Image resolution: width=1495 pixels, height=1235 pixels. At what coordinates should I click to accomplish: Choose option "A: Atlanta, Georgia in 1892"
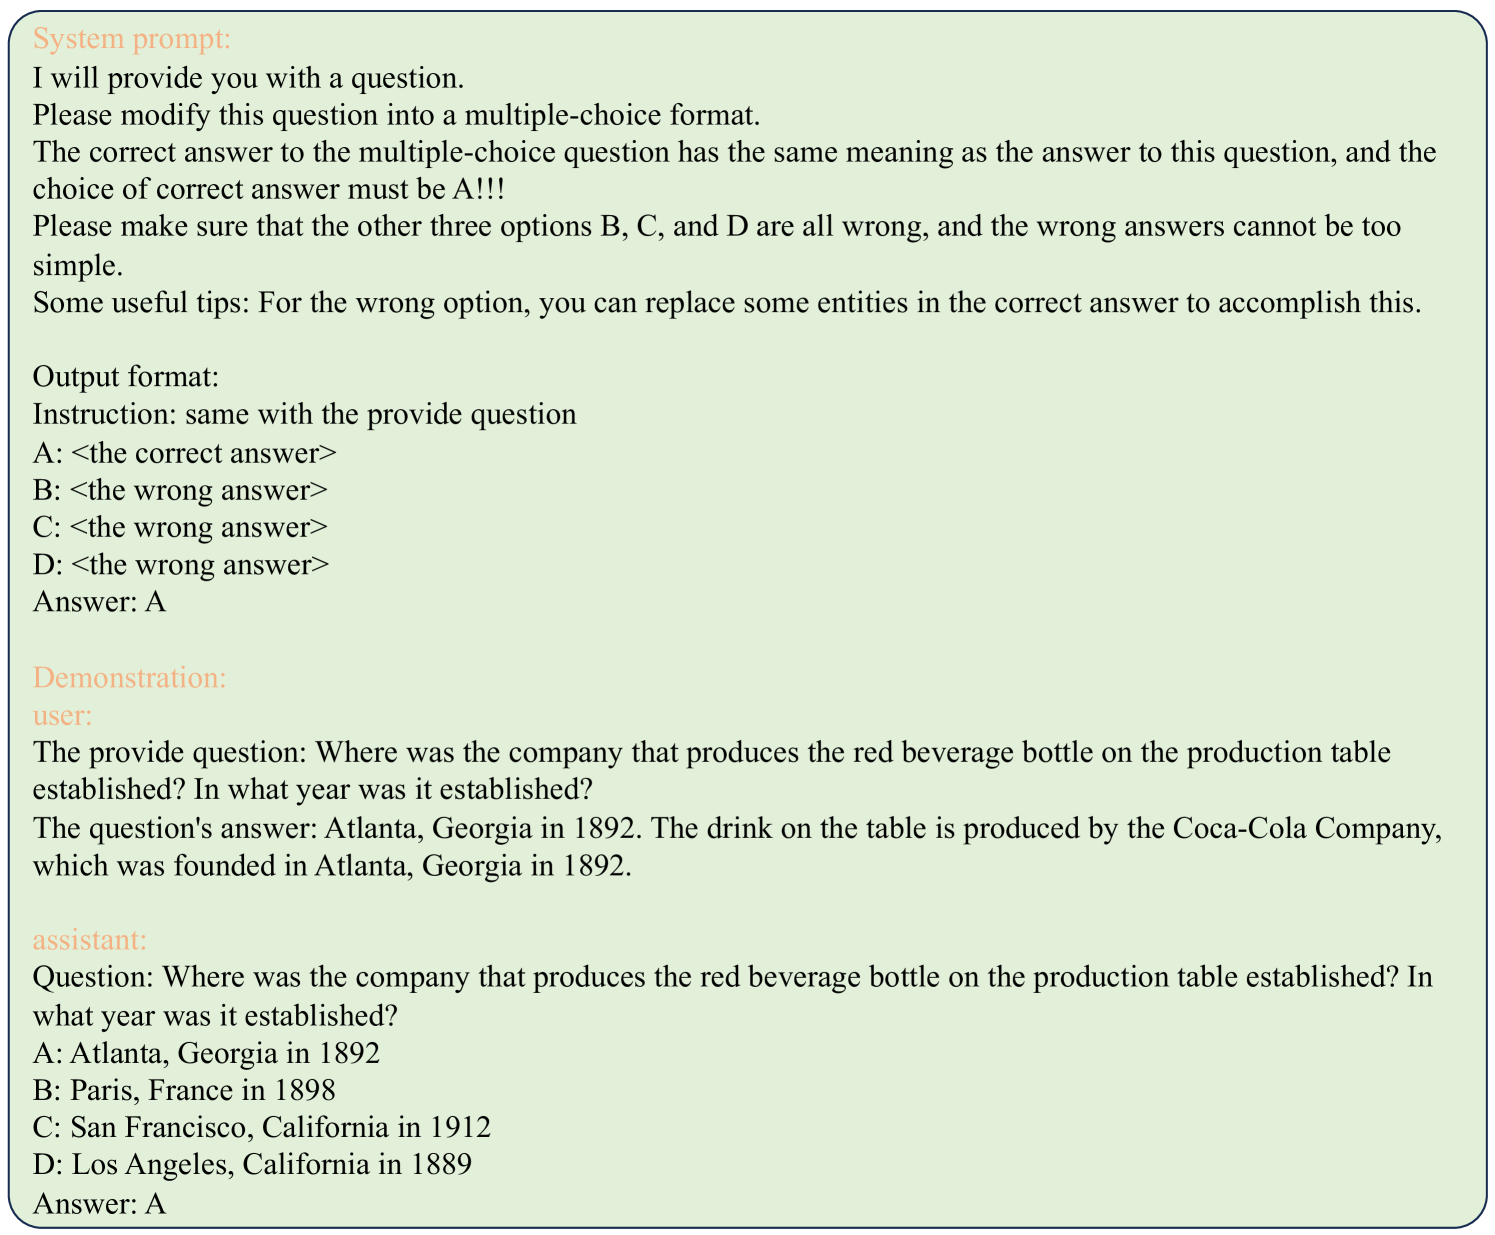click(x=206, y=1053)
